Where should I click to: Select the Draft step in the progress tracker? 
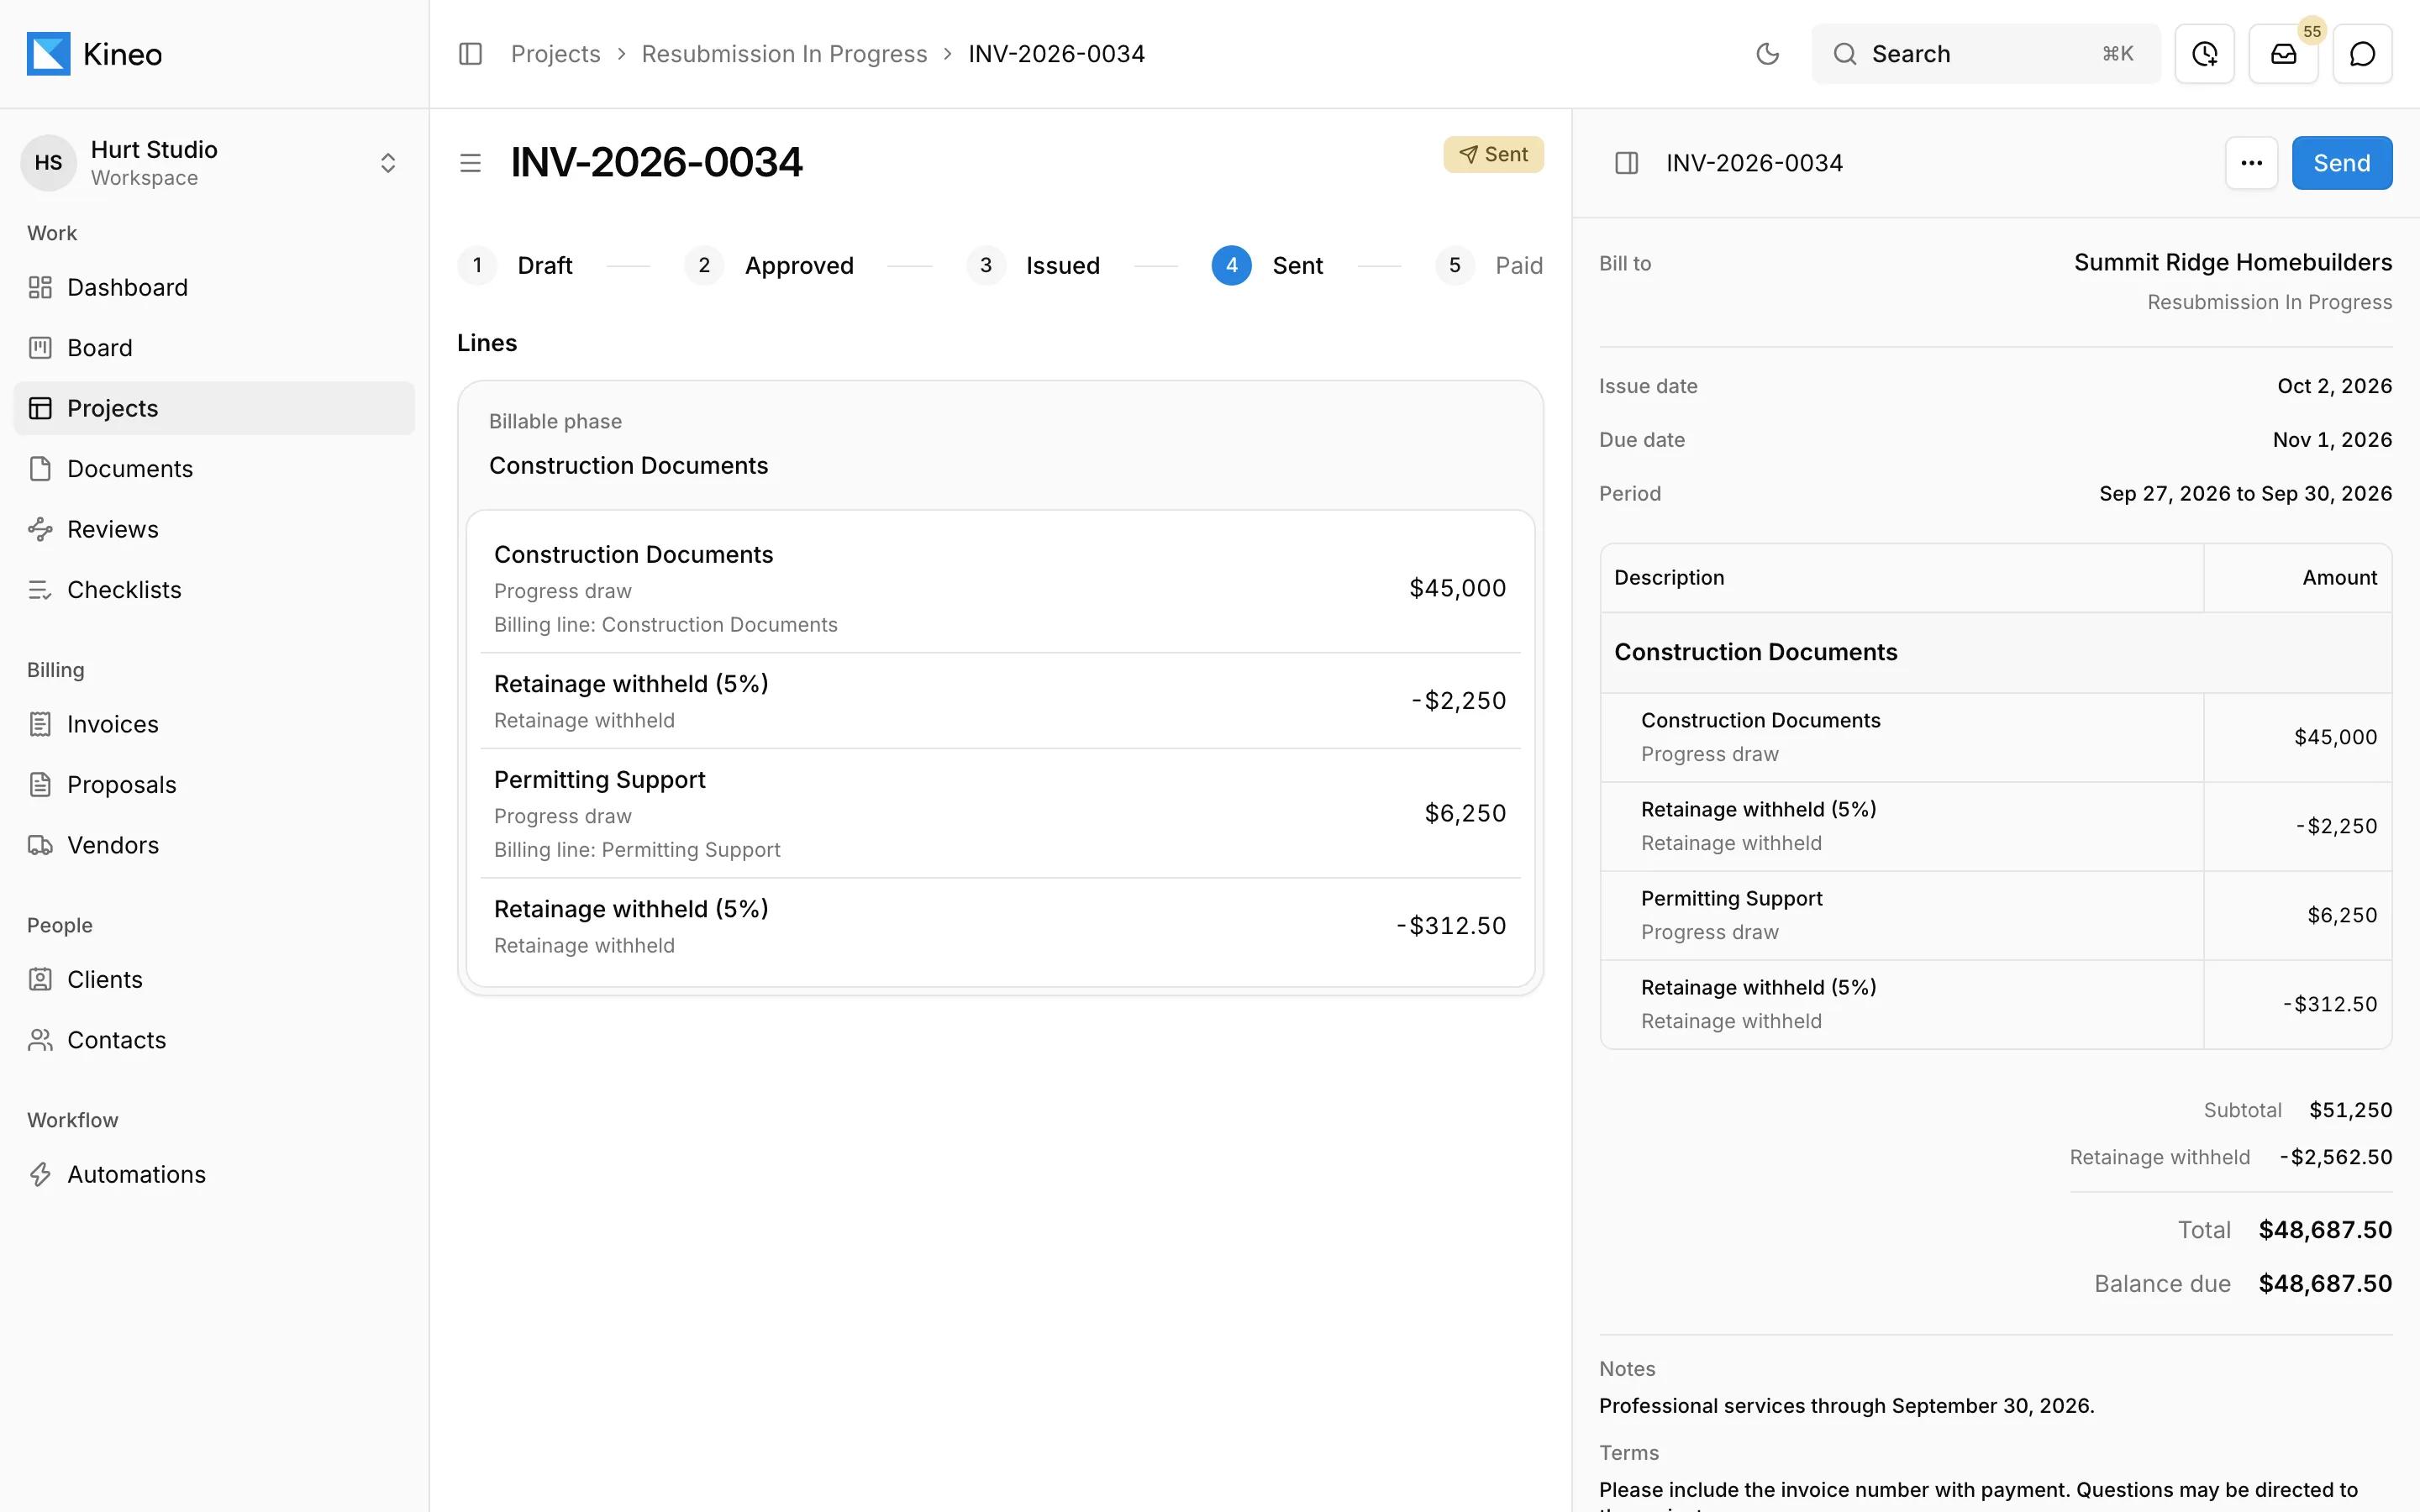pyautogui.click(x=515, y=265)
